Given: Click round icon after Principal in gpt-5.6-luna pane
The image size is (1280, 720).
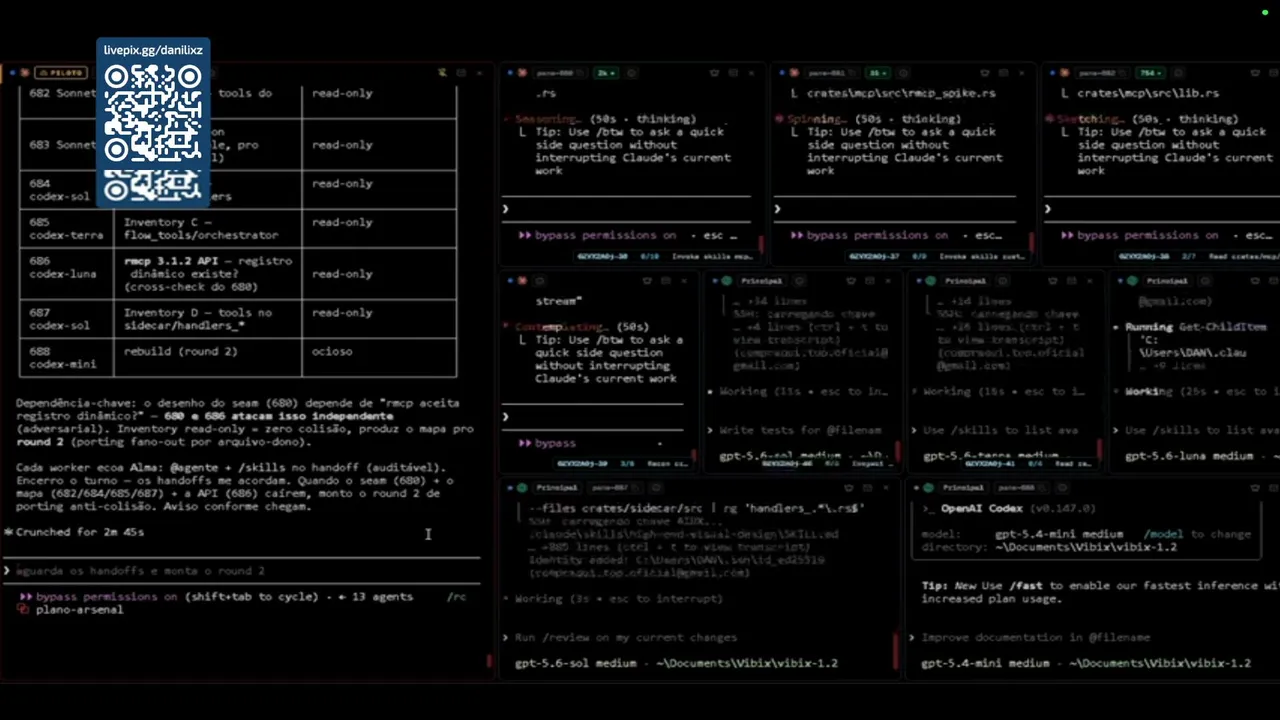Looking at the screenshot, I should tap(1205, 281).
